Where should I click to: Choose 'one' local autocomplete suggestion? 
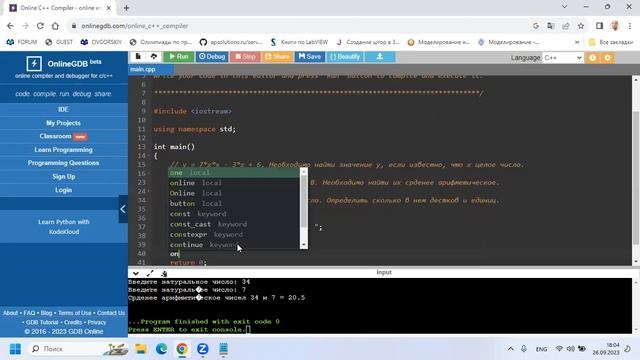click(x=234, y=173)
